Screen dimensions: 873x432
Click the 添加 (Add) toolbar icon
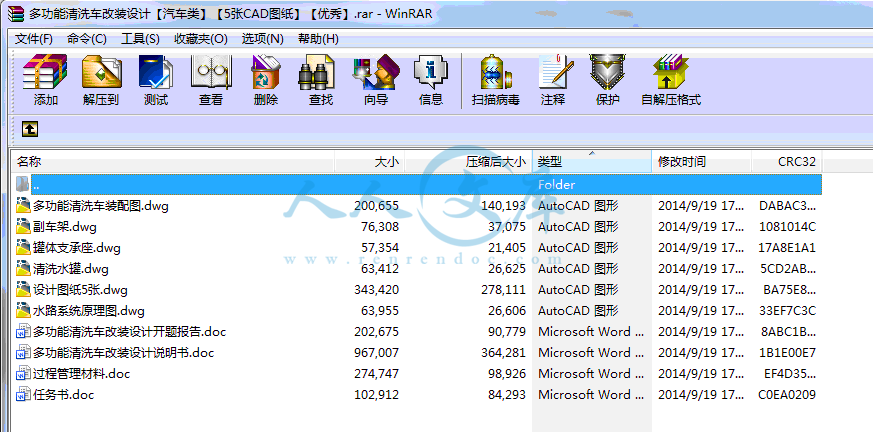[45, 72]
